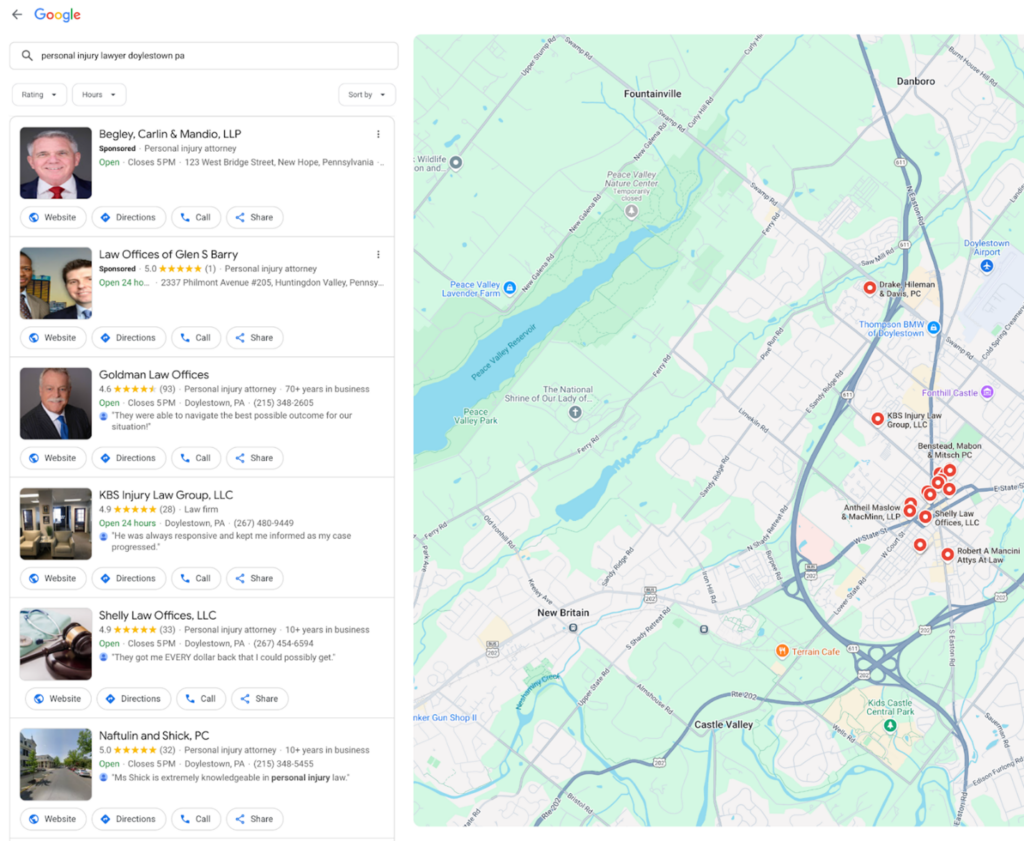Click the Peace Valley Lavender Farm marker
The image size is (1024, 841).
(x=510, y=287)
